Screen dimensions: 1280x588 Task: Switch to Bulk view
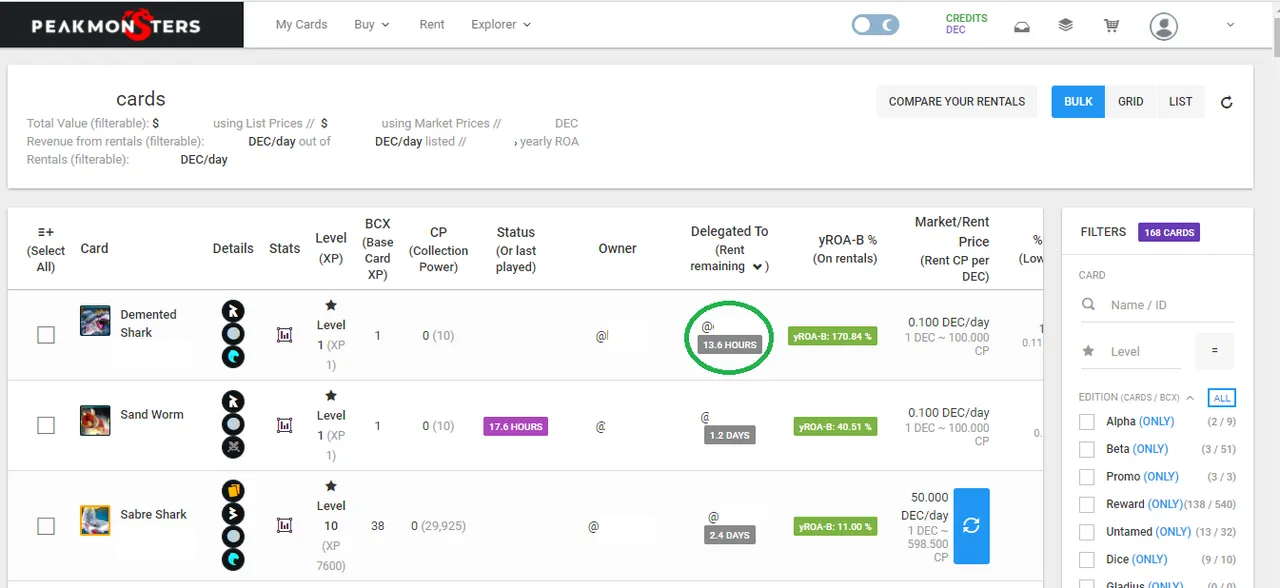(1078, 101)
